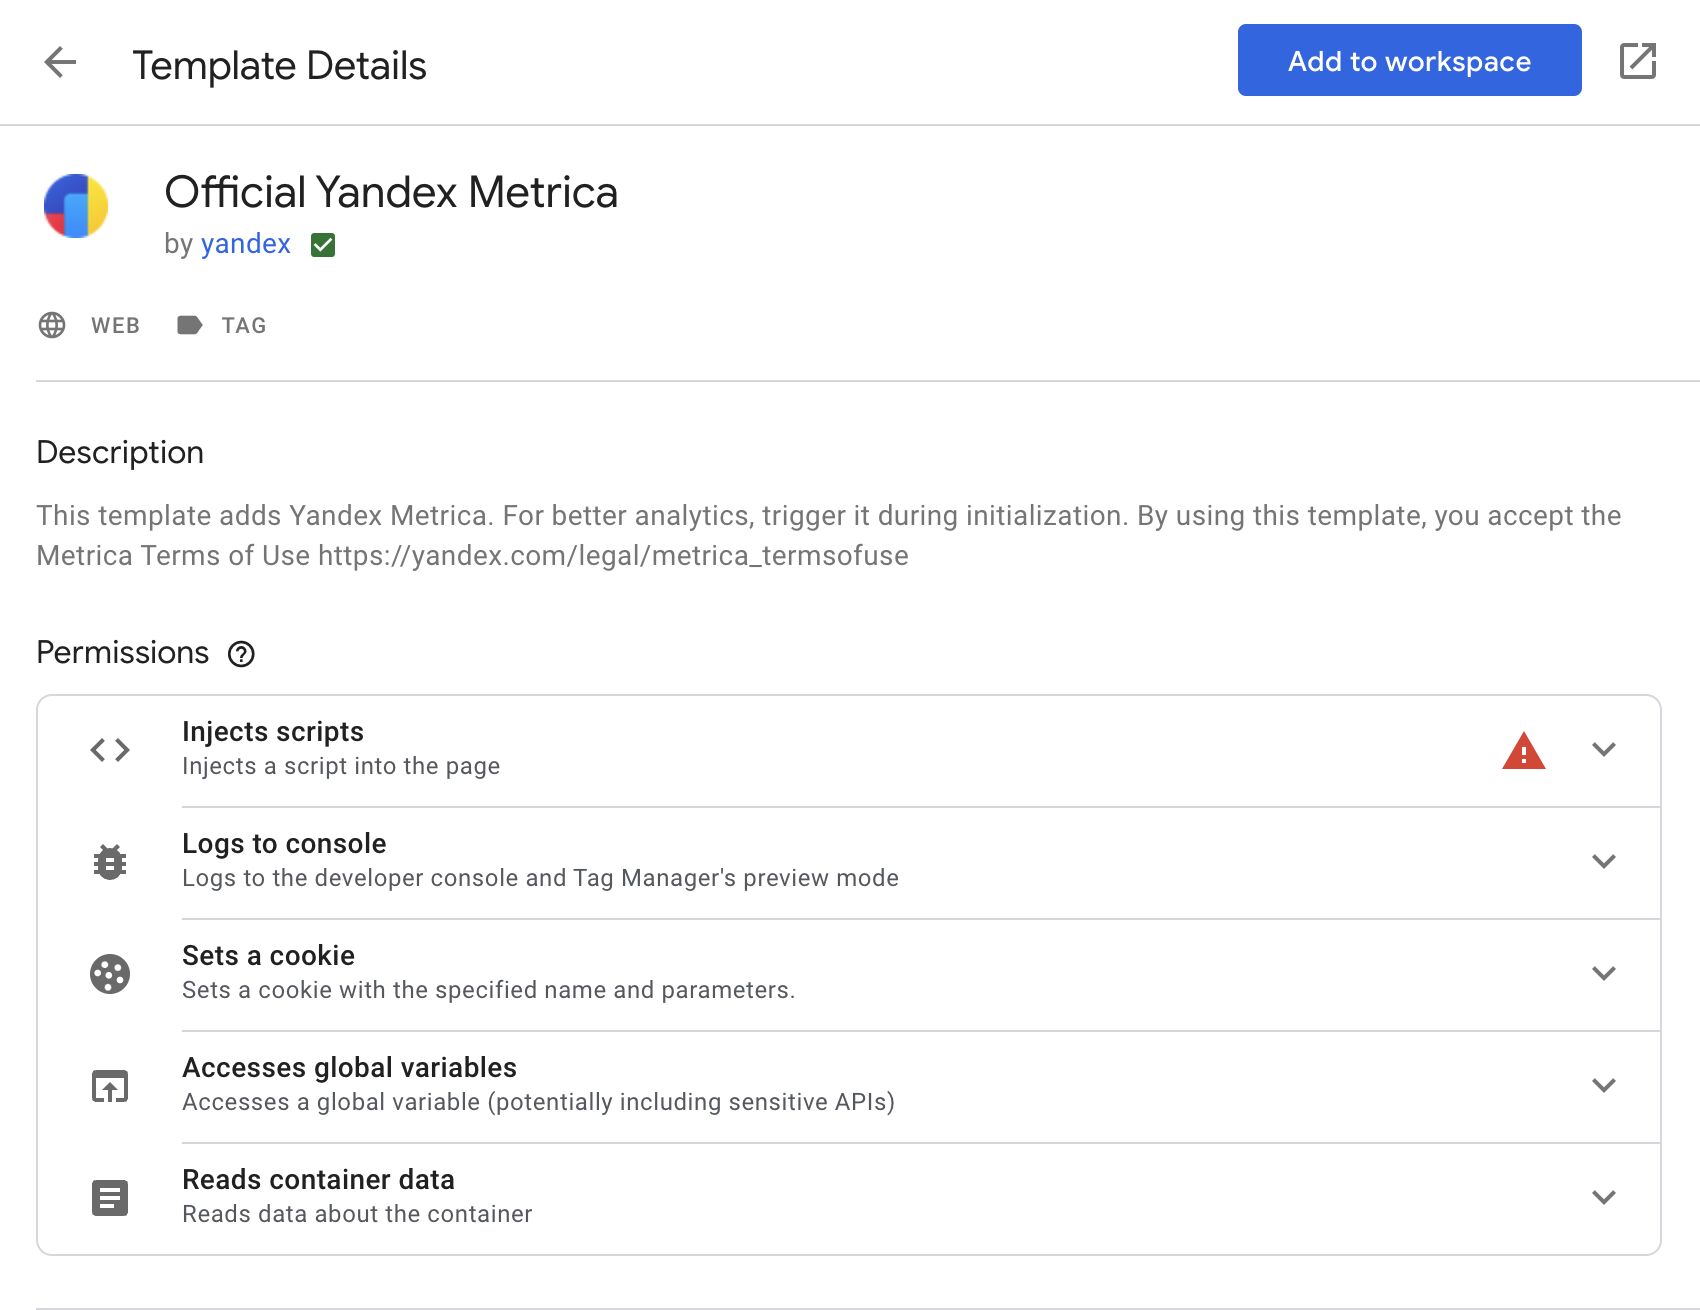
Task: Expand the Logs to console chevron
Action: (1603, 862)
